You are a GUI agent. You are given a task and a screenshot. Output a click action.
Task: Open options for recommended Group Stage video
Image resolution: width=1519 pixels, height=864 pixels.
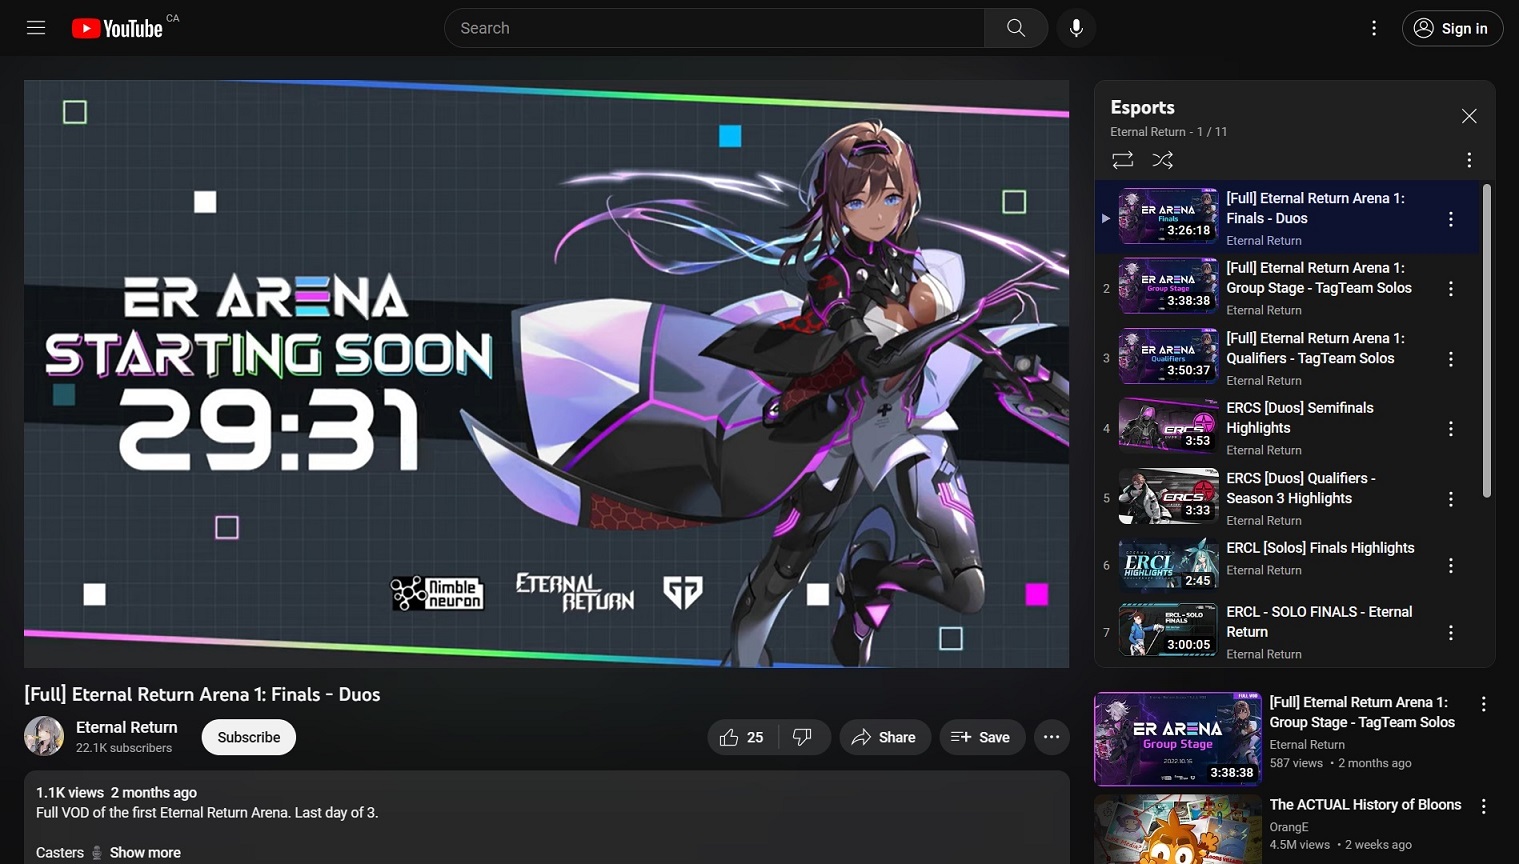1484,704
